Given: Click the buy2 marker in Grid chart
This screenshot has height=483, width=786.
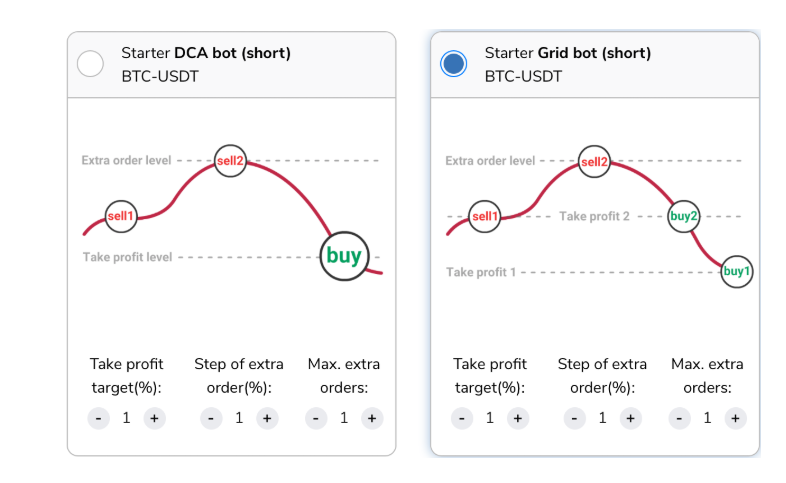Looking at the screenshot, I should click(684, 216).
